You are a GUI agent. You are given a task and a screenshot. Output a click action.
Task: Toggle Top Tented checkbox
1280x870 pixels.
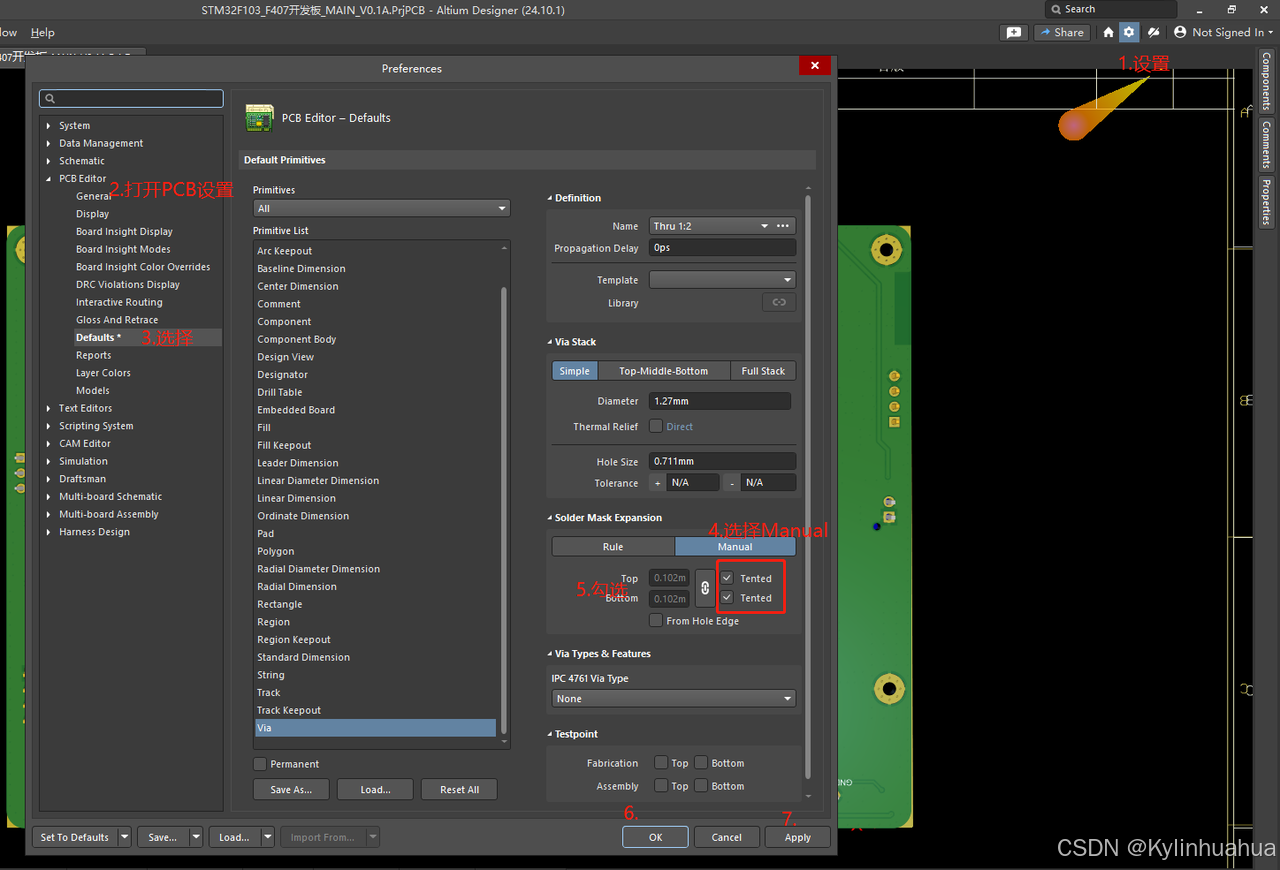727,578
